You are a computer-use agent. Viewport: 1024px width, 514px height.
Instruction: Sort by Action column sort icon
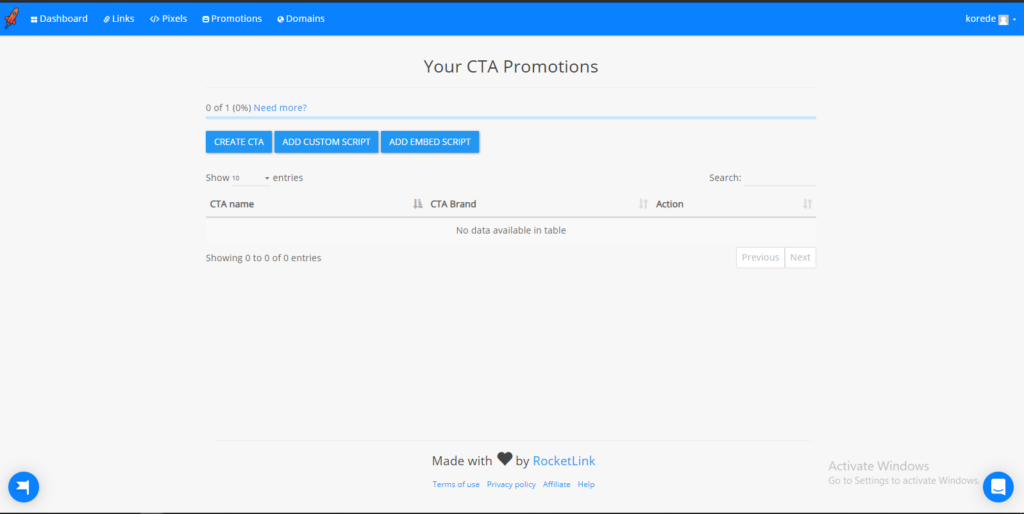coord(807,204)
